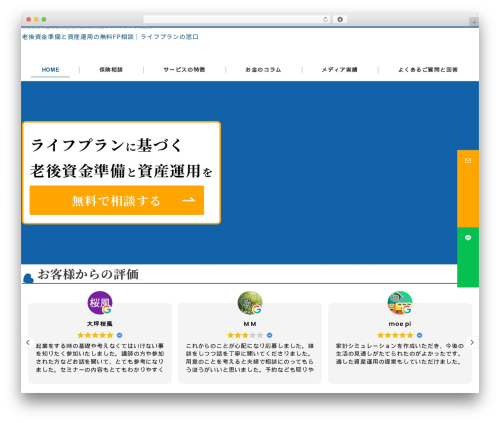Click the three-star rating on M M's review
Image resolution: width=500 pixels, height=423 pixels.
click(245, 335)
